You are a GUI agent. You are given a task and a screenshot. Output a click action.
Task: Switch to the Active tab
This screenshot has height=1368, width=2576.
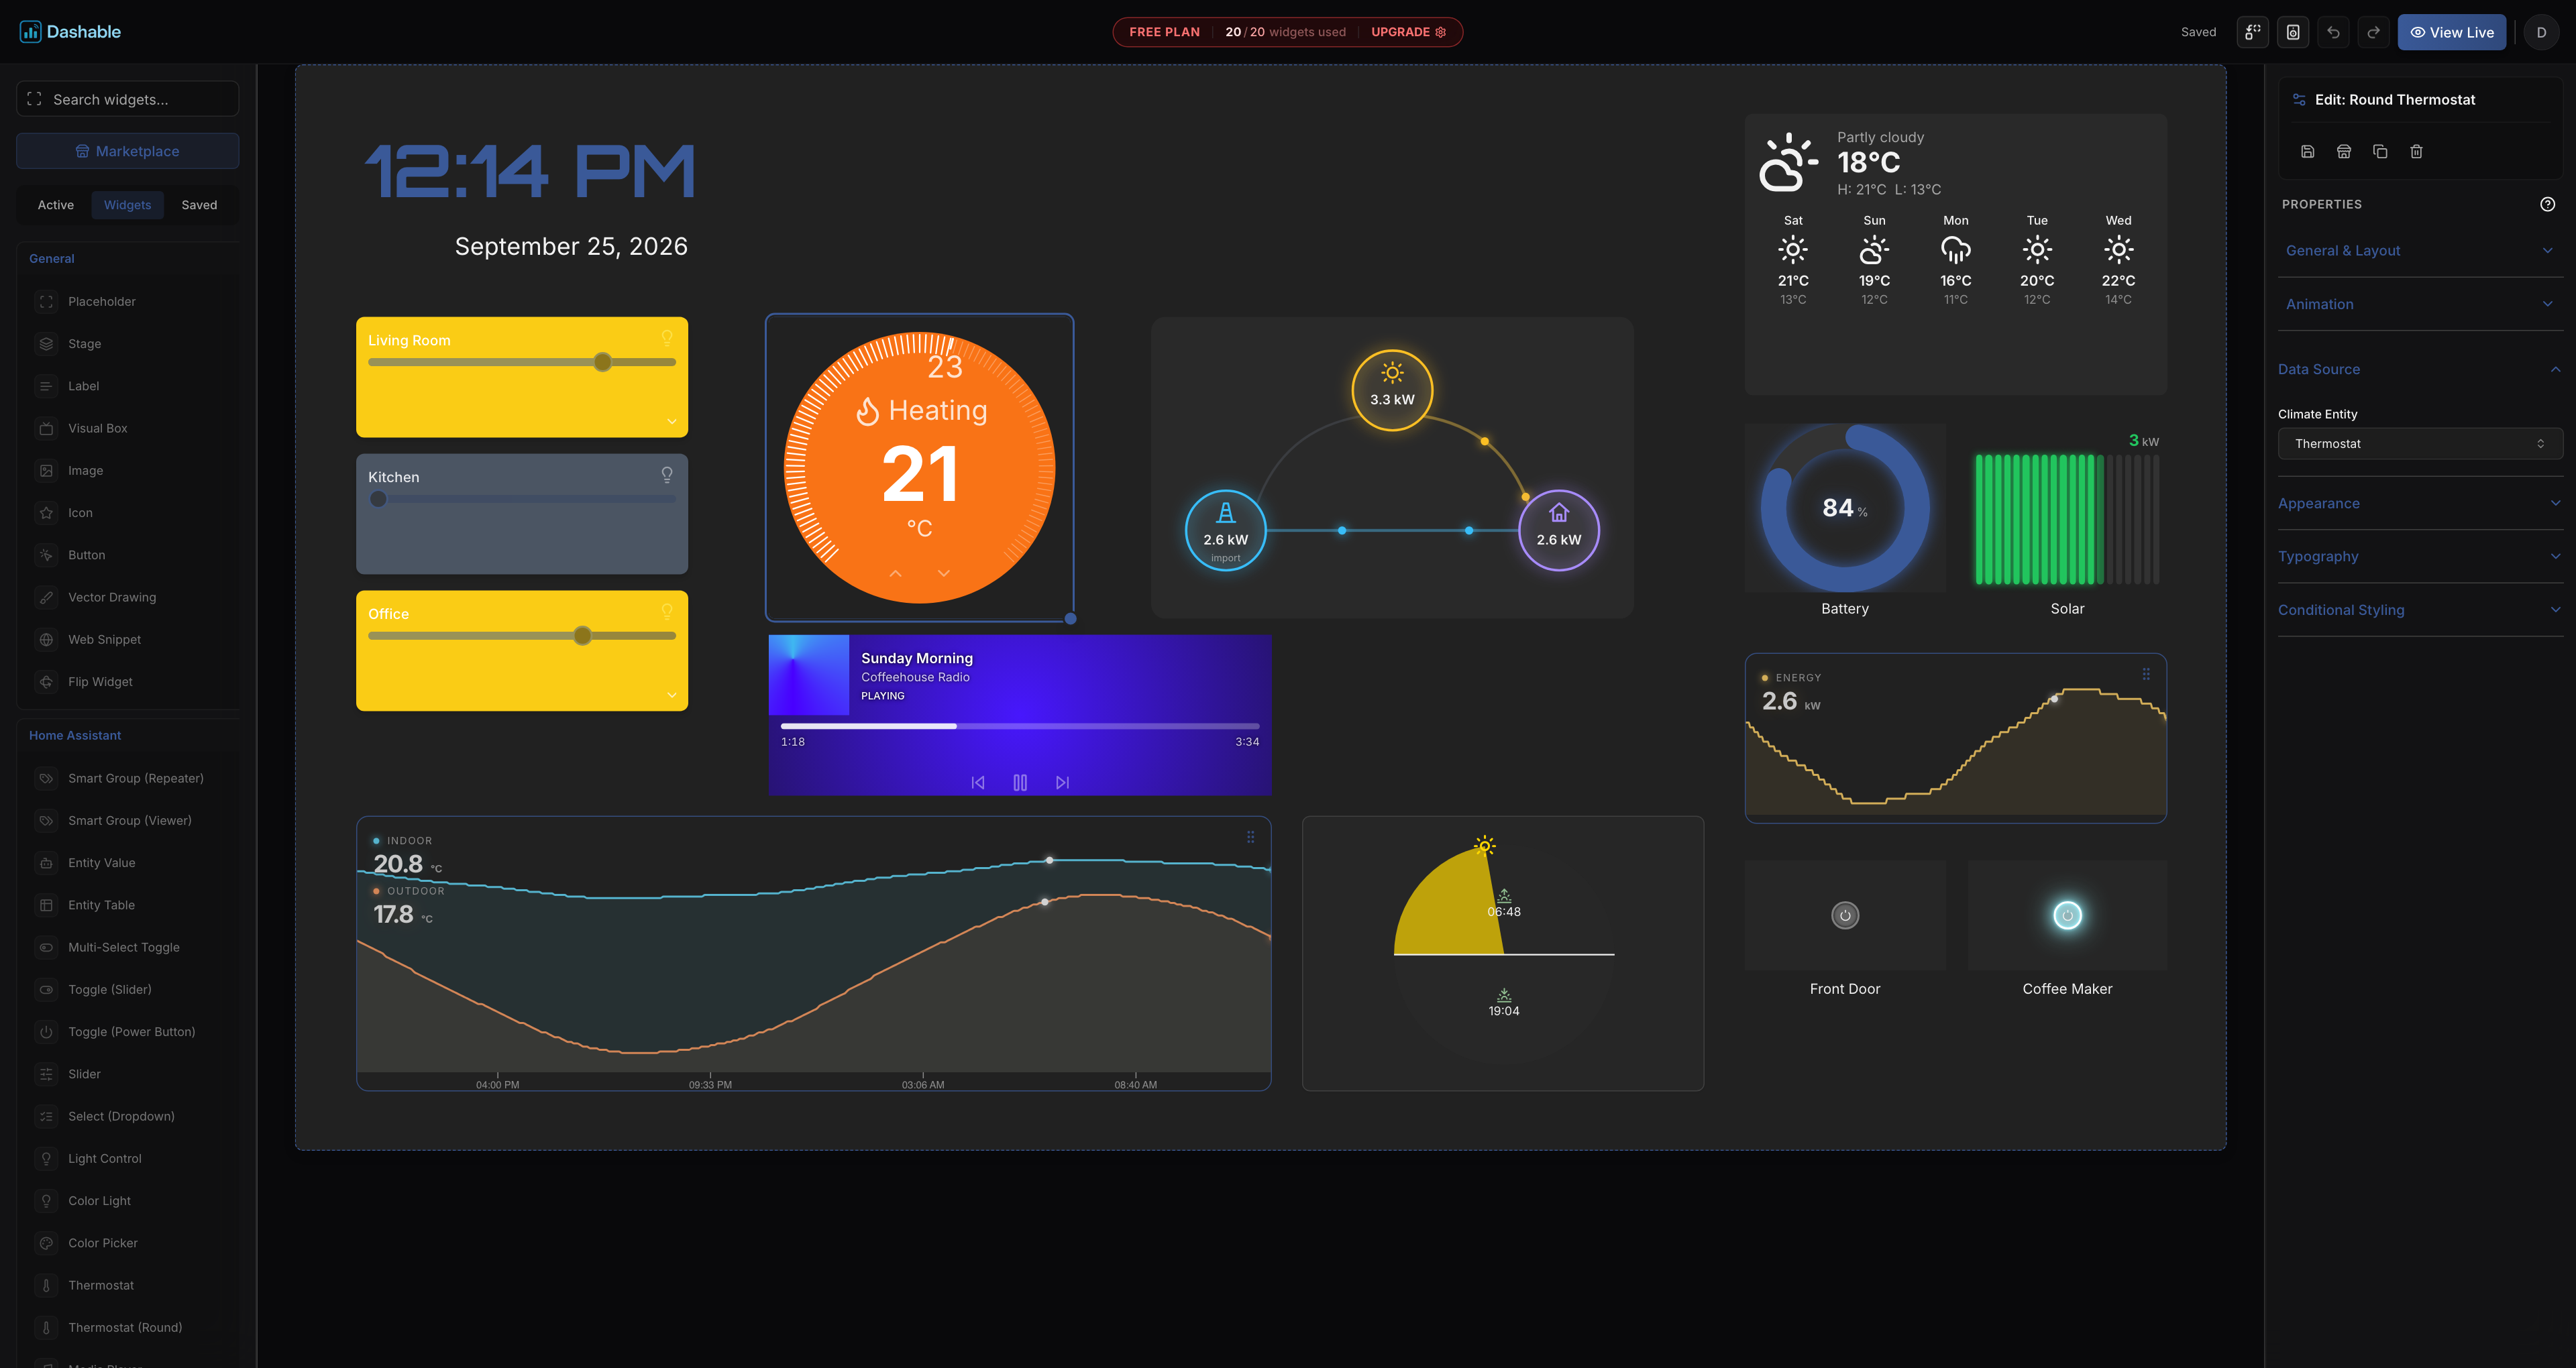[56, 205]
